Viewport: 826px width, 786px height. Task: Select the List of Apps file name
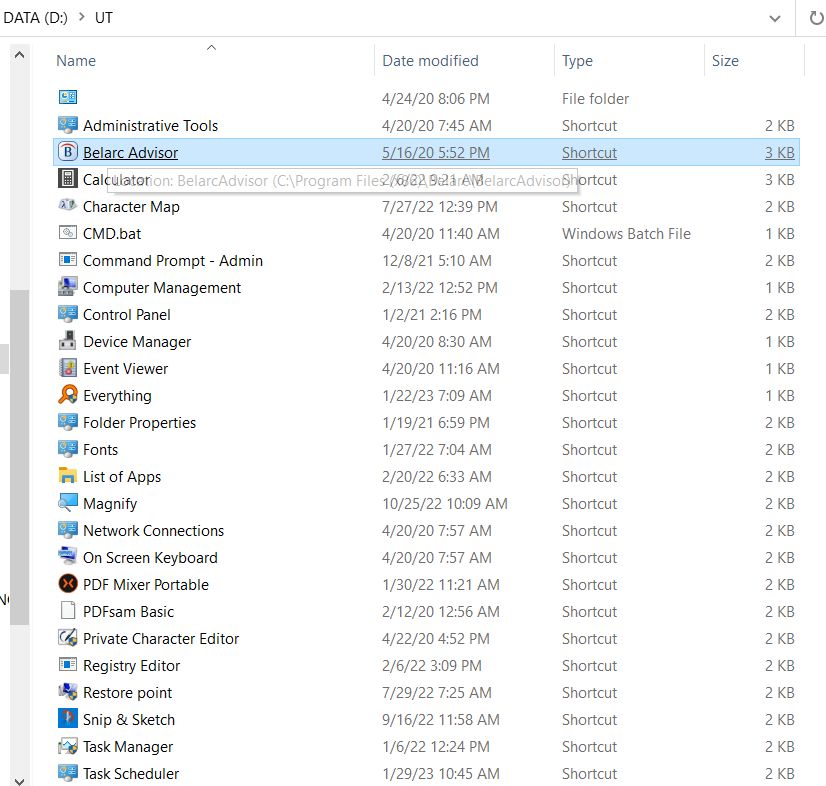(122, 476)
